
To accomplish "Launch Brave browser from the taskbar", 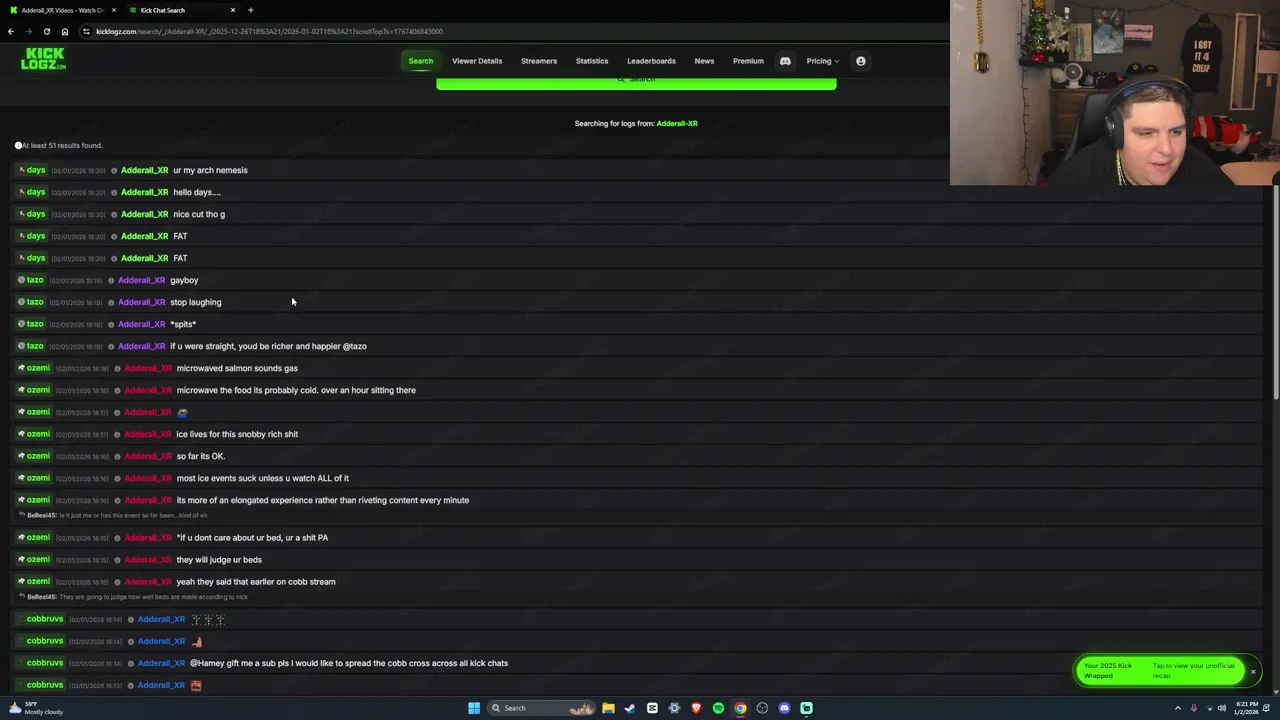I will pos(696,708).
